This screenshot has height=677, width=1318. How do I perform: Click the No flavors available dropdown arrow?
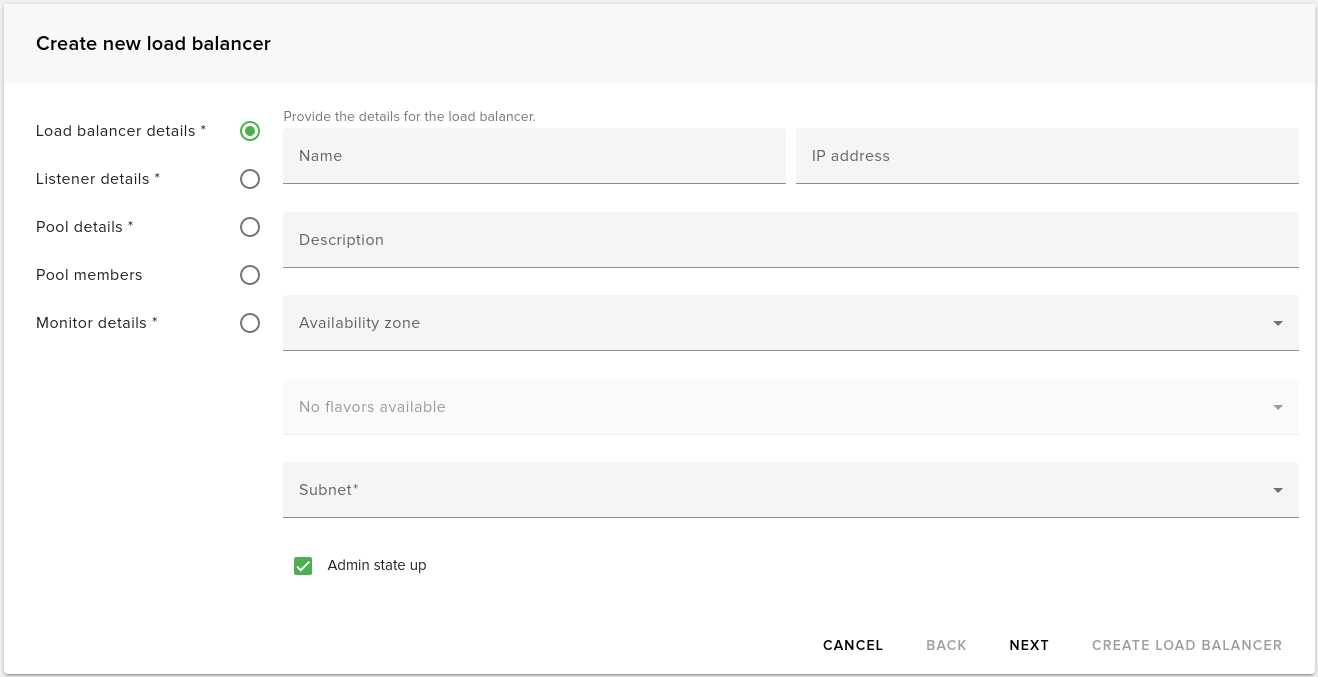pos(1277,407)
